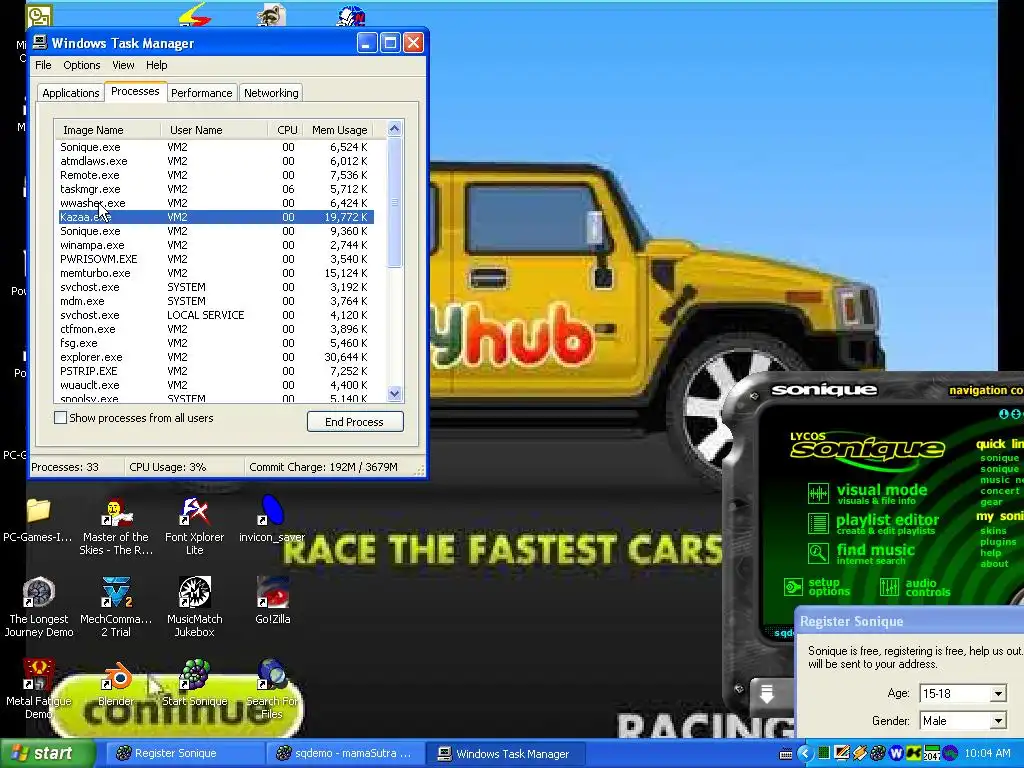Select the Start Sonique desktop shortcut
This screenshot has height=768, width=1024.
click(x=195, y=683)
